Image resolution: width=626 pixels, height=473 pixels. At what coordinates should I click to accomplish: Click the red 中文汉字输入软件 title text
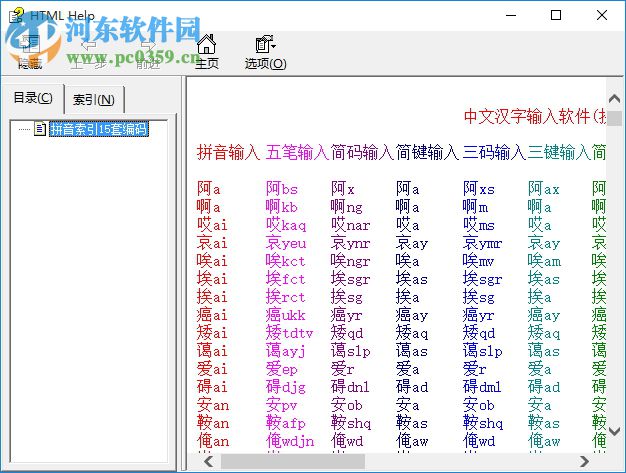pyautogui.click(x=534, y=116)
